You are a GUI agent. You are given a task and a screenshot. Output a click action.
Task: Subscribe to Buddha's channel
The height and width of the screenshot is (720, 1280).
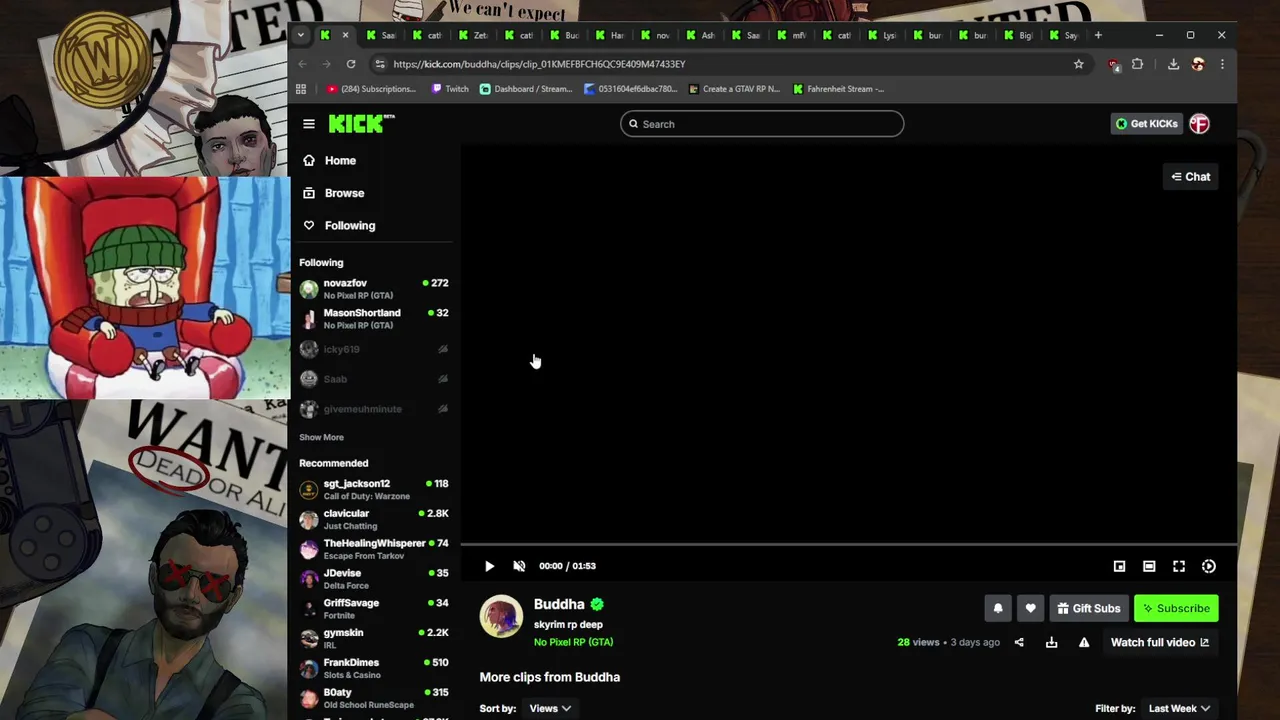click(x=1176, y=608)
